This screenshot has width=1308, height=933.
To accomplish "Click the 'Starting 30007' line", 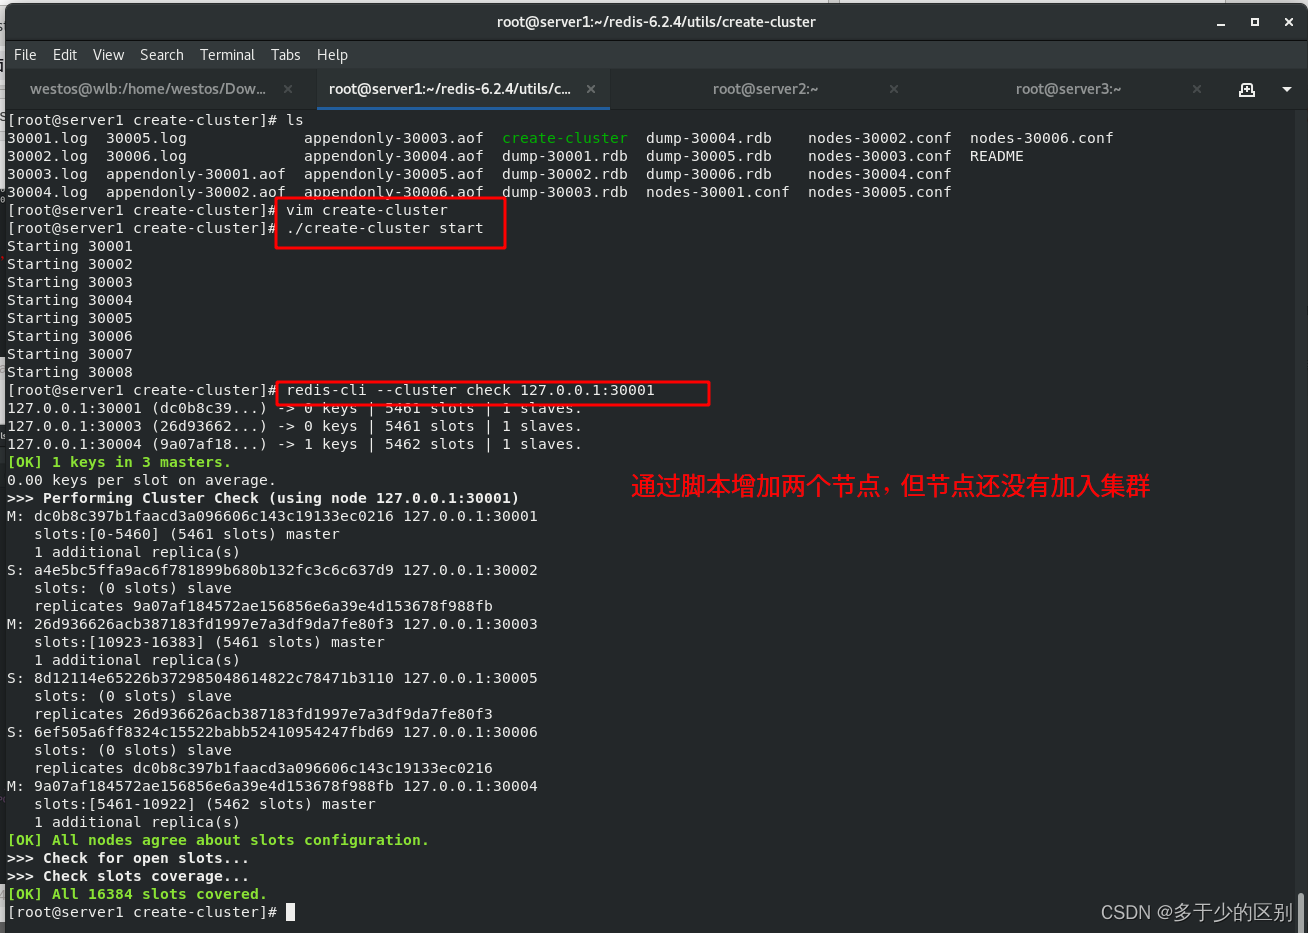I will (70, 354).
